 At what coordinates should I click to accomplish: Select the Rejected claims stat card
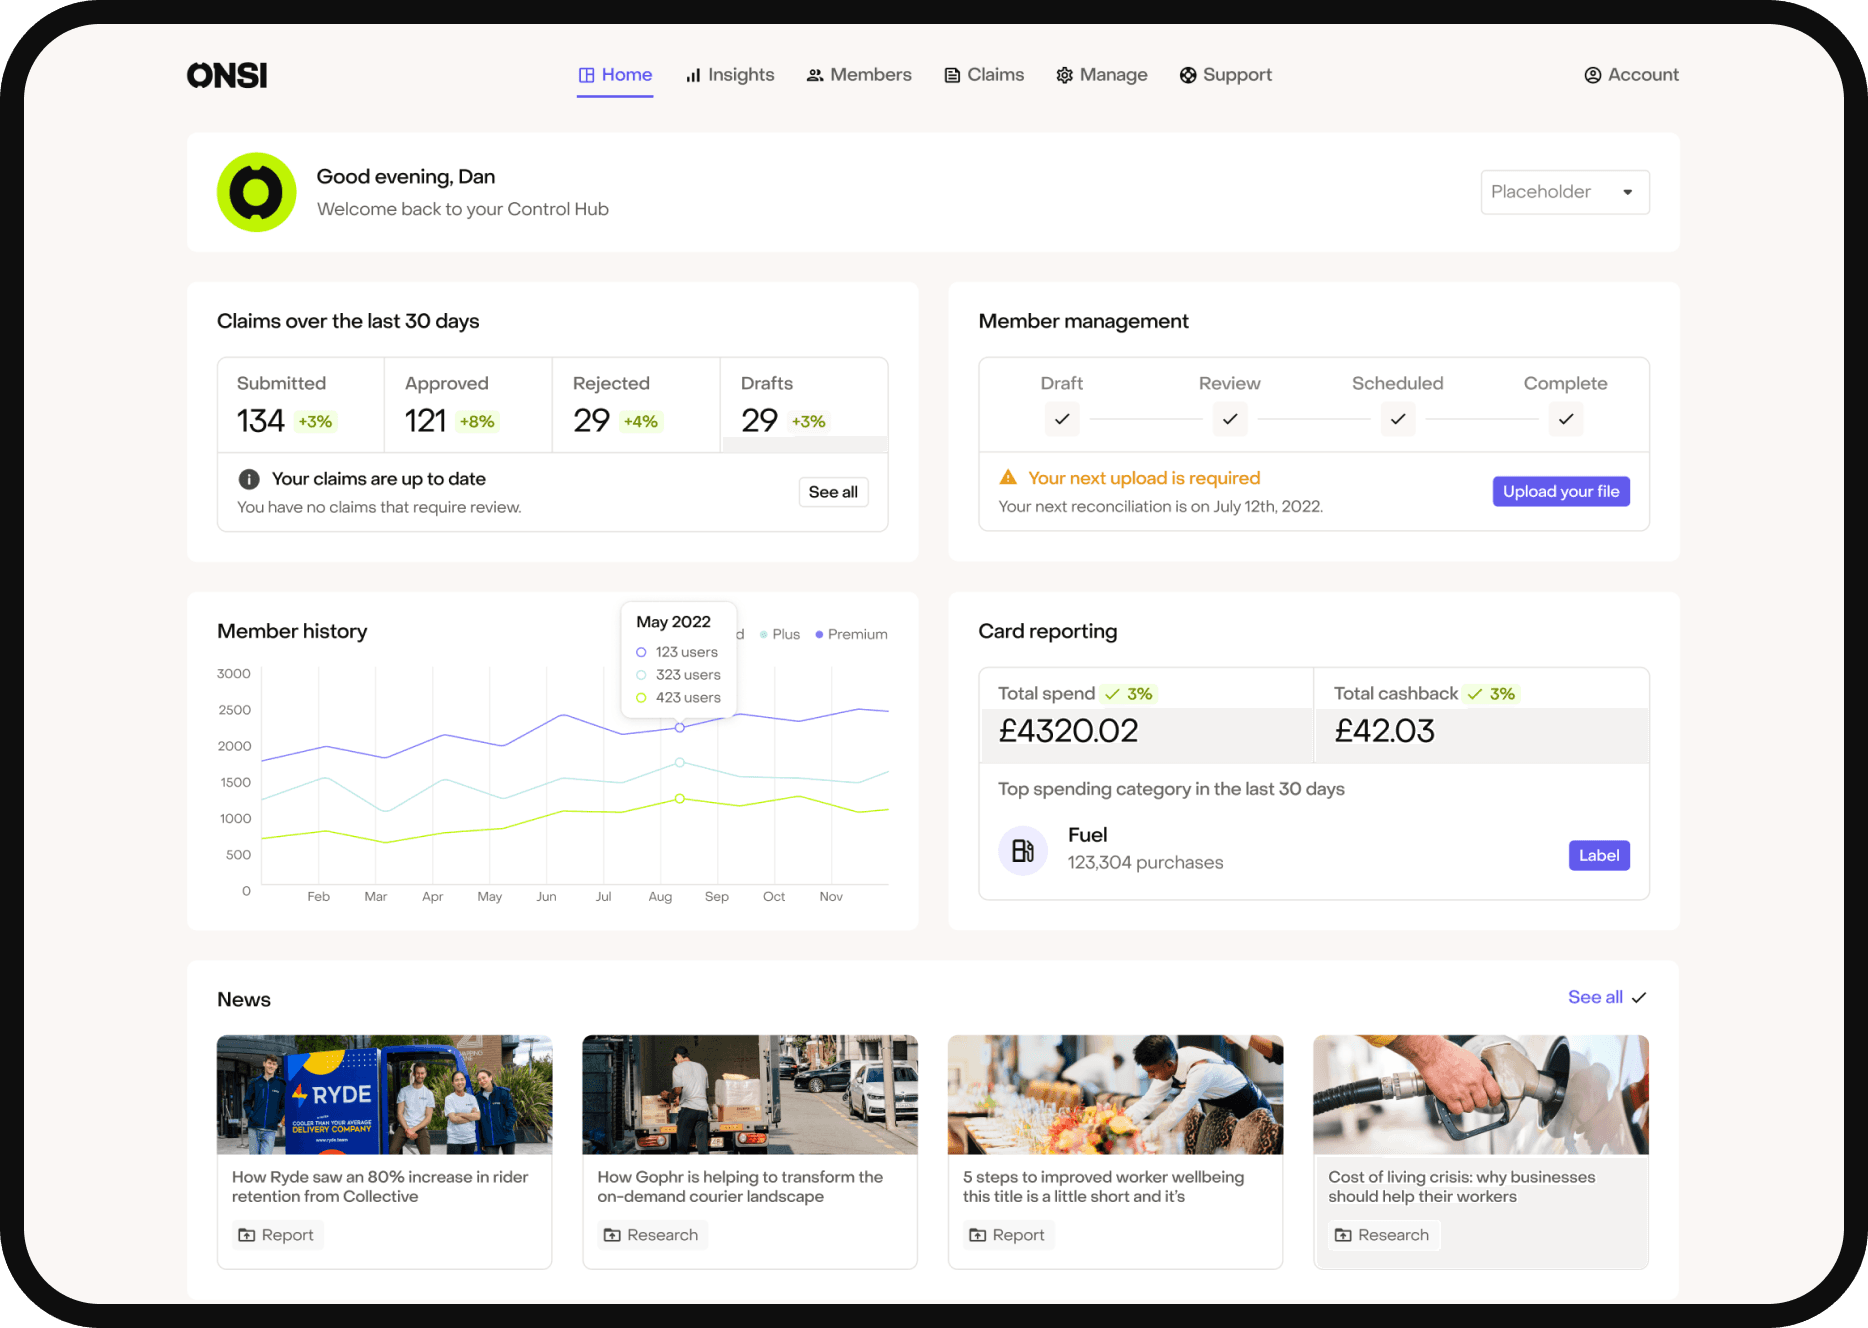click(637, 405)
